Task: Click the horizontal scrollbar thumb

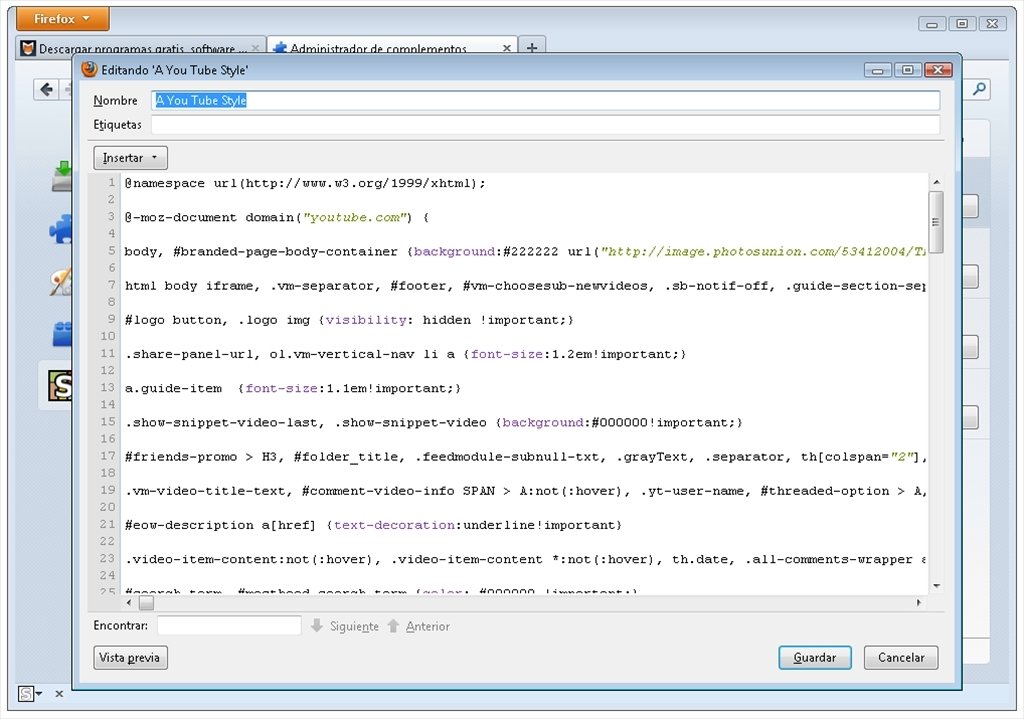Action: coord(146,603)
